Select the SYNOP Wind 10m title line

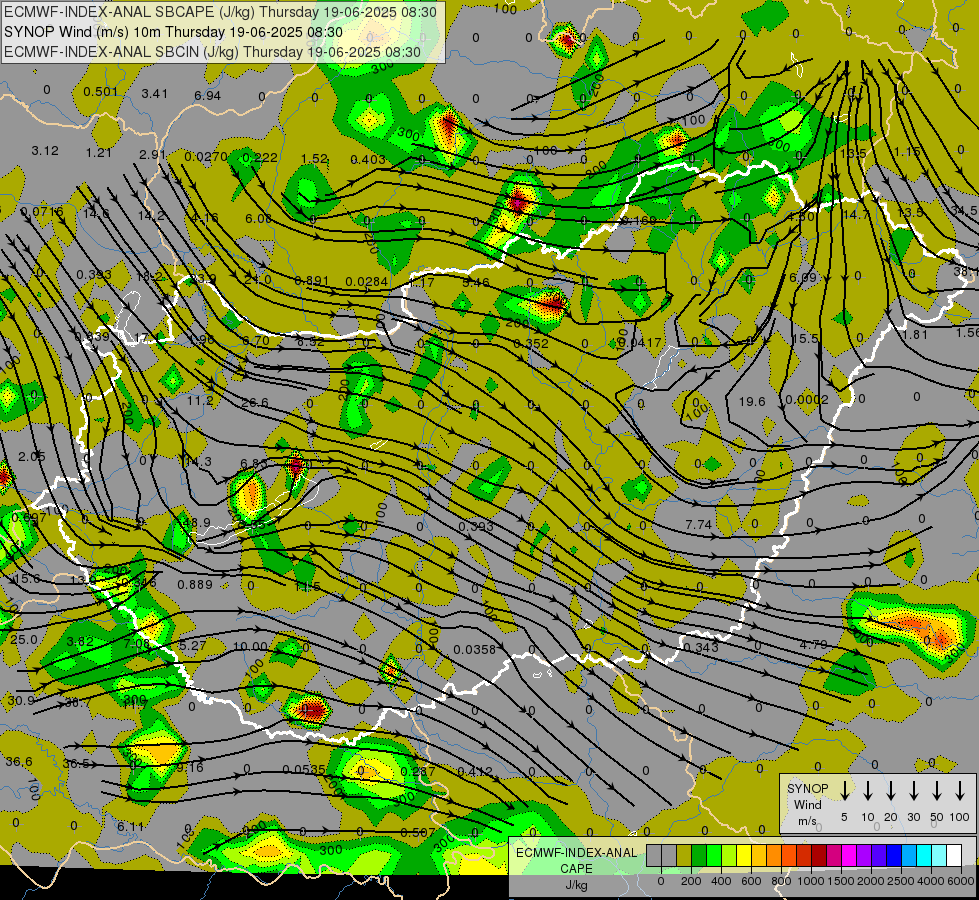coord(173,32)
